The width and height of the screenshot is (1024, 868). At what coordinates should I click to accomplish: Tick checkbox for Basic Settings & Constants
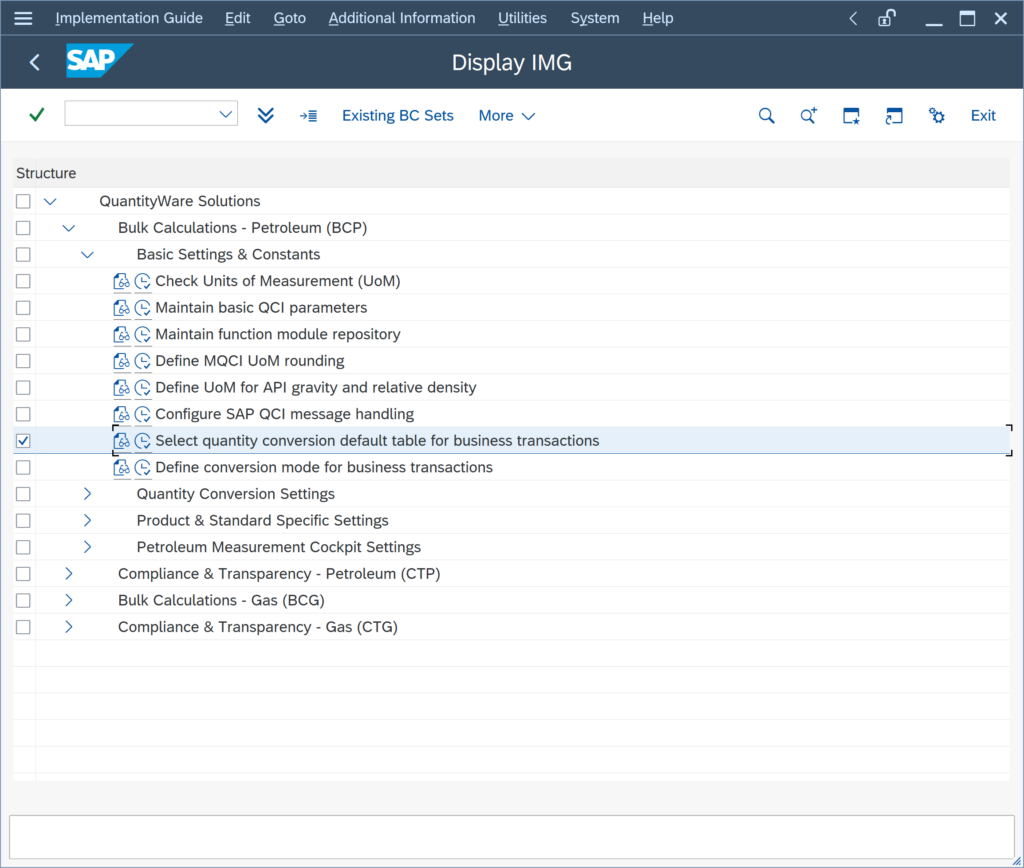coord(24,255)
